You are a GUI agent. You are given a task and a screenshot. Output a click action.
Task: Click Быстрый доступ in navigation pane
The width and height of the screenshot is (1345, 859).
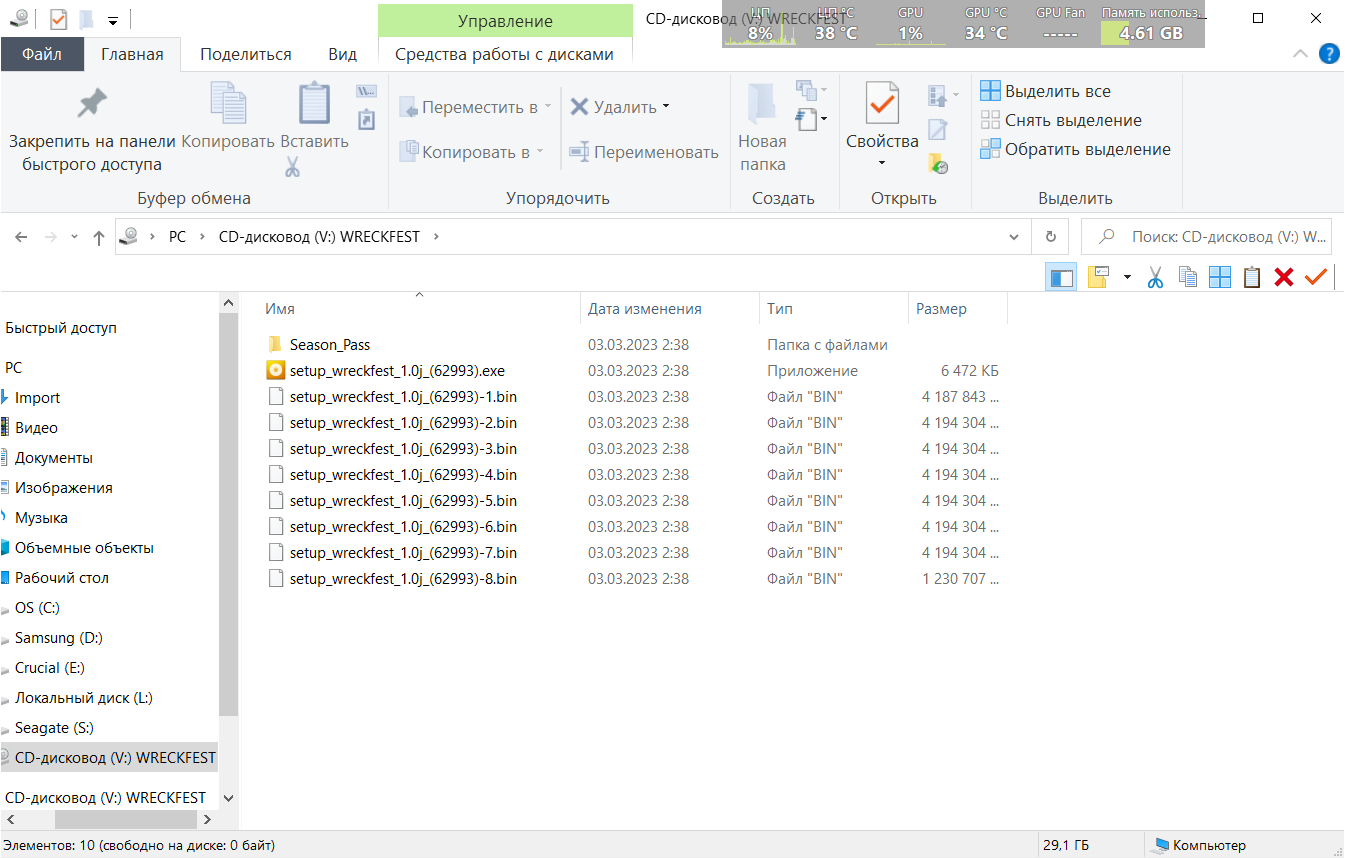(x=61, y=328)
